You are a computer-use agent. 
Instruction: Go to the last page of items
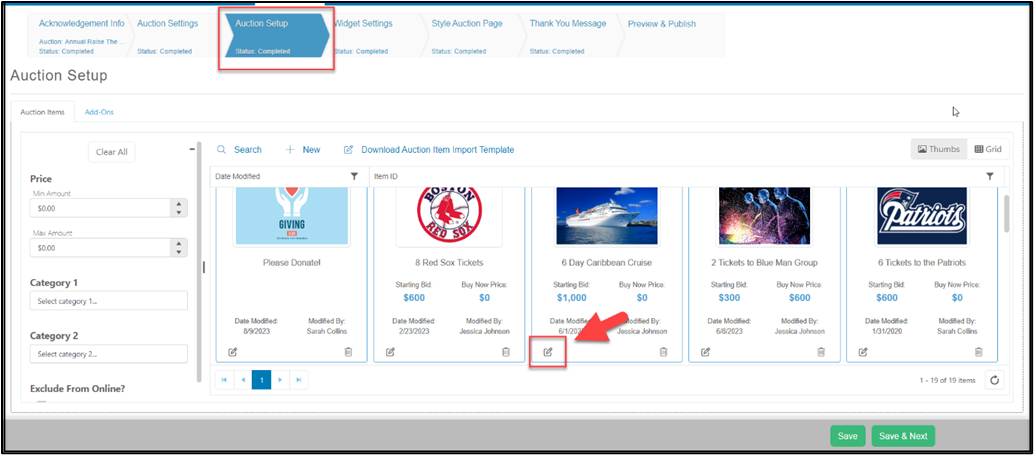(299, 380)
